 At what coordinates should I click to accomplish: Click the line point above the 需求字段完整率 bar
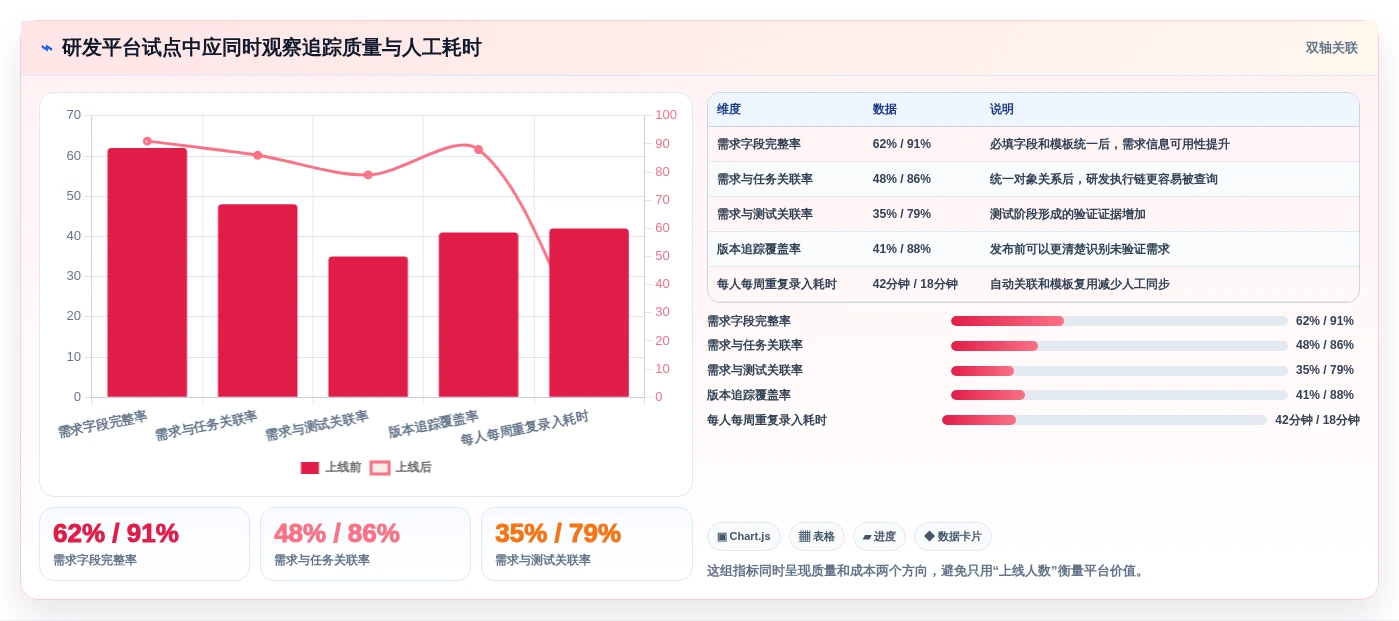pyautogui.click(x=147, y=141)
